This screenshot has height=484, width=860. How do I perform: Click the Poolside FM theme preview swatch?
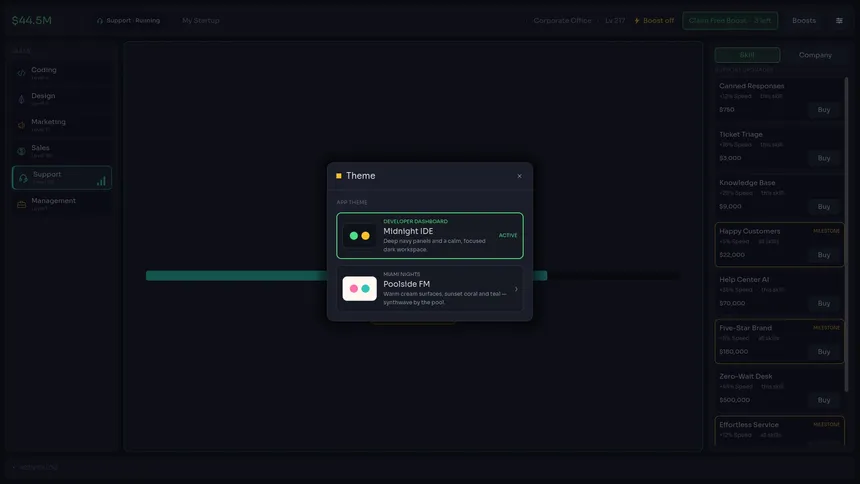point(359,289)
